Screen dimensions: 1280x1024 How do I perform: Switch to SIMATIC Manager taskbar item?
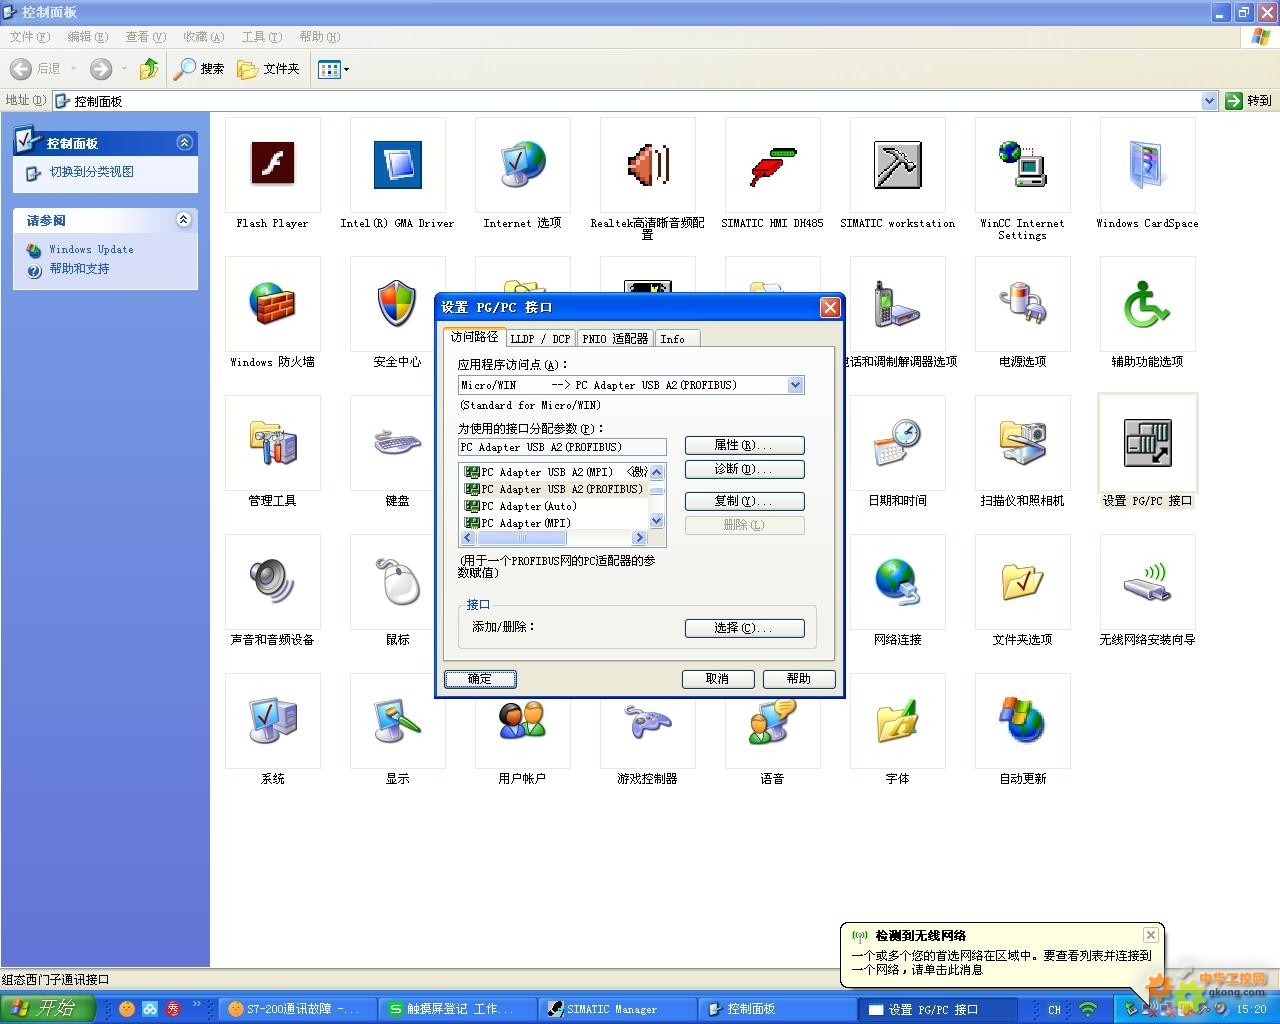click(x=615, y=1009)
